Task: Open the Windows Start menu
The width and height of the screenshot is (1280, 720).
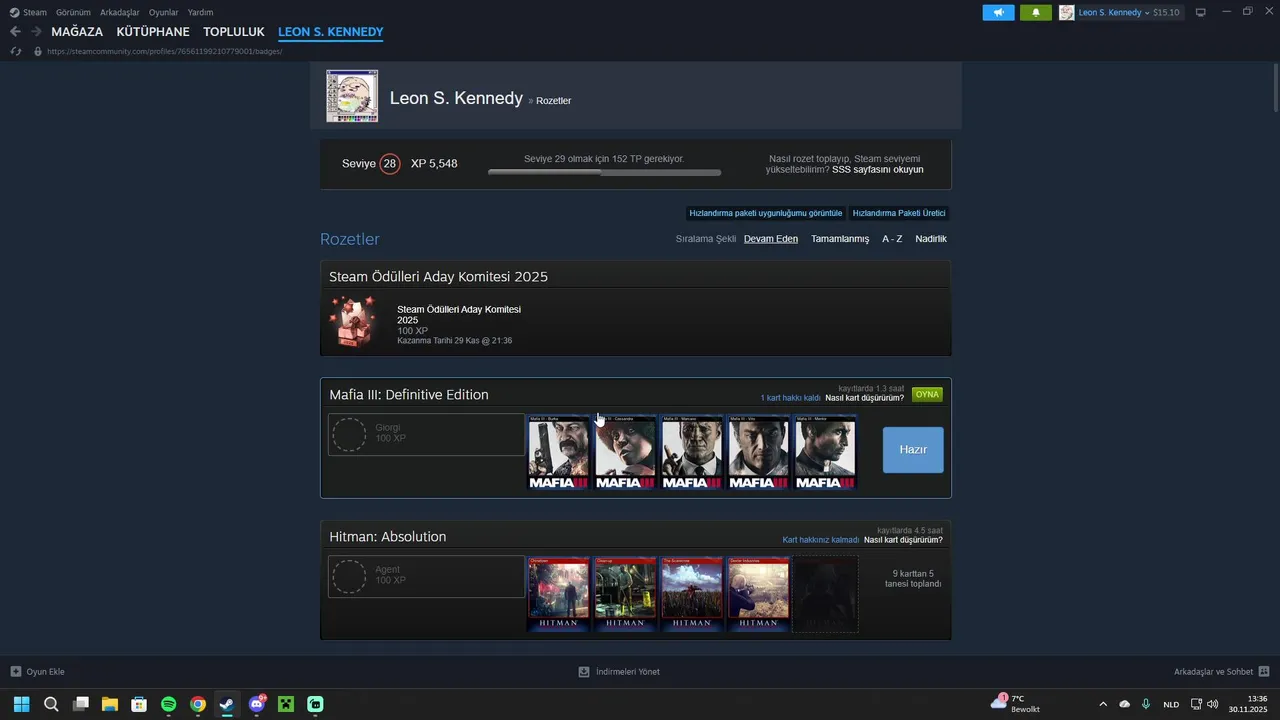Action: point(22,704)
